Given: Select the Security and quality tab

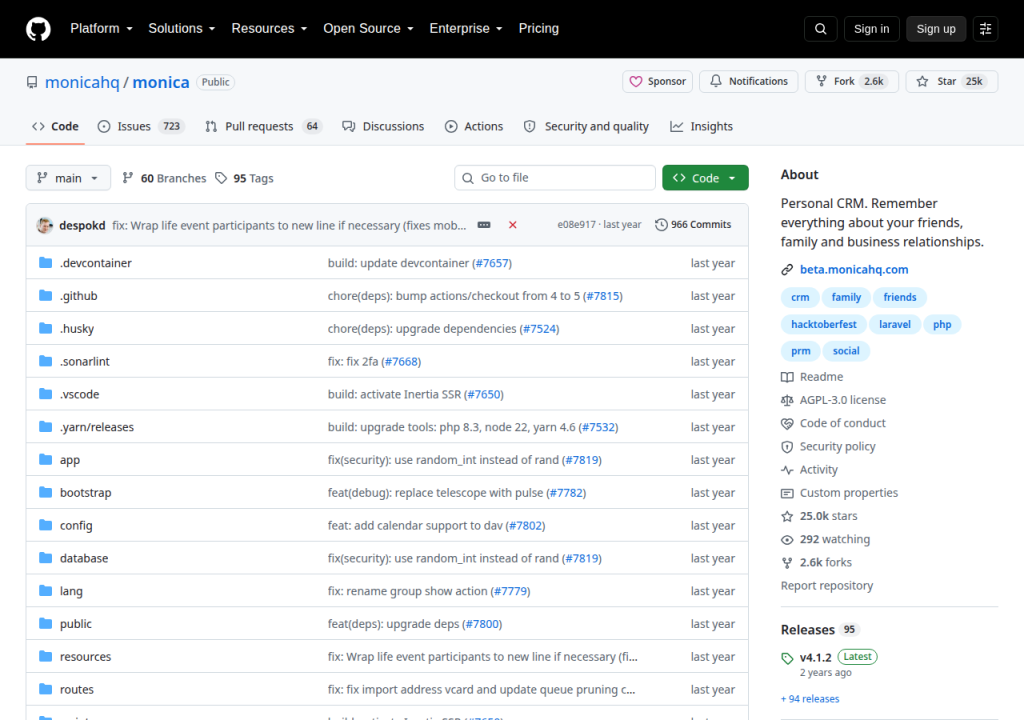Looking at the screenshot, I should [586, 126].
